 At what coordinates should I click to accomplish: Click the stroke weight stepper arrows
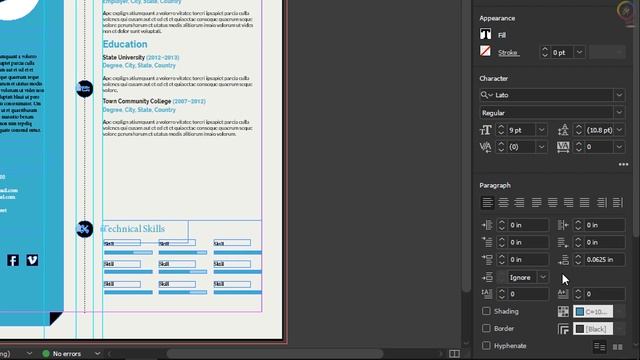click(x=545, y=52)
